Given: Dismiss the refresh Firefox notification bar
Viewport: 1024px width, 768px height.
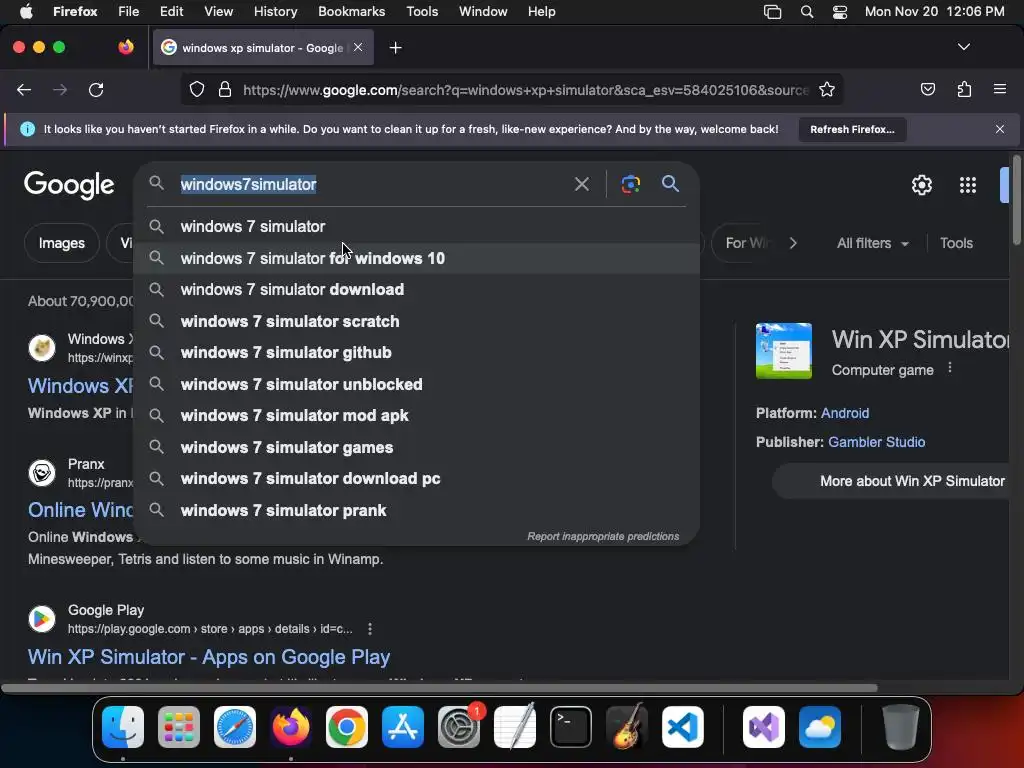Looking at the screenshot, I should (x=999, y=129).
